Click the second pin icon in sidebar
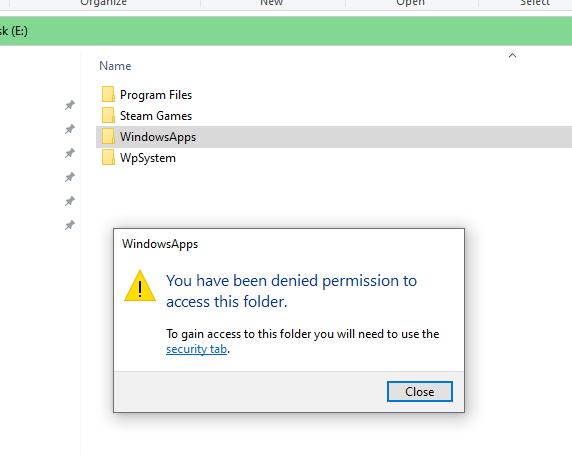 (x=70, y=129)
